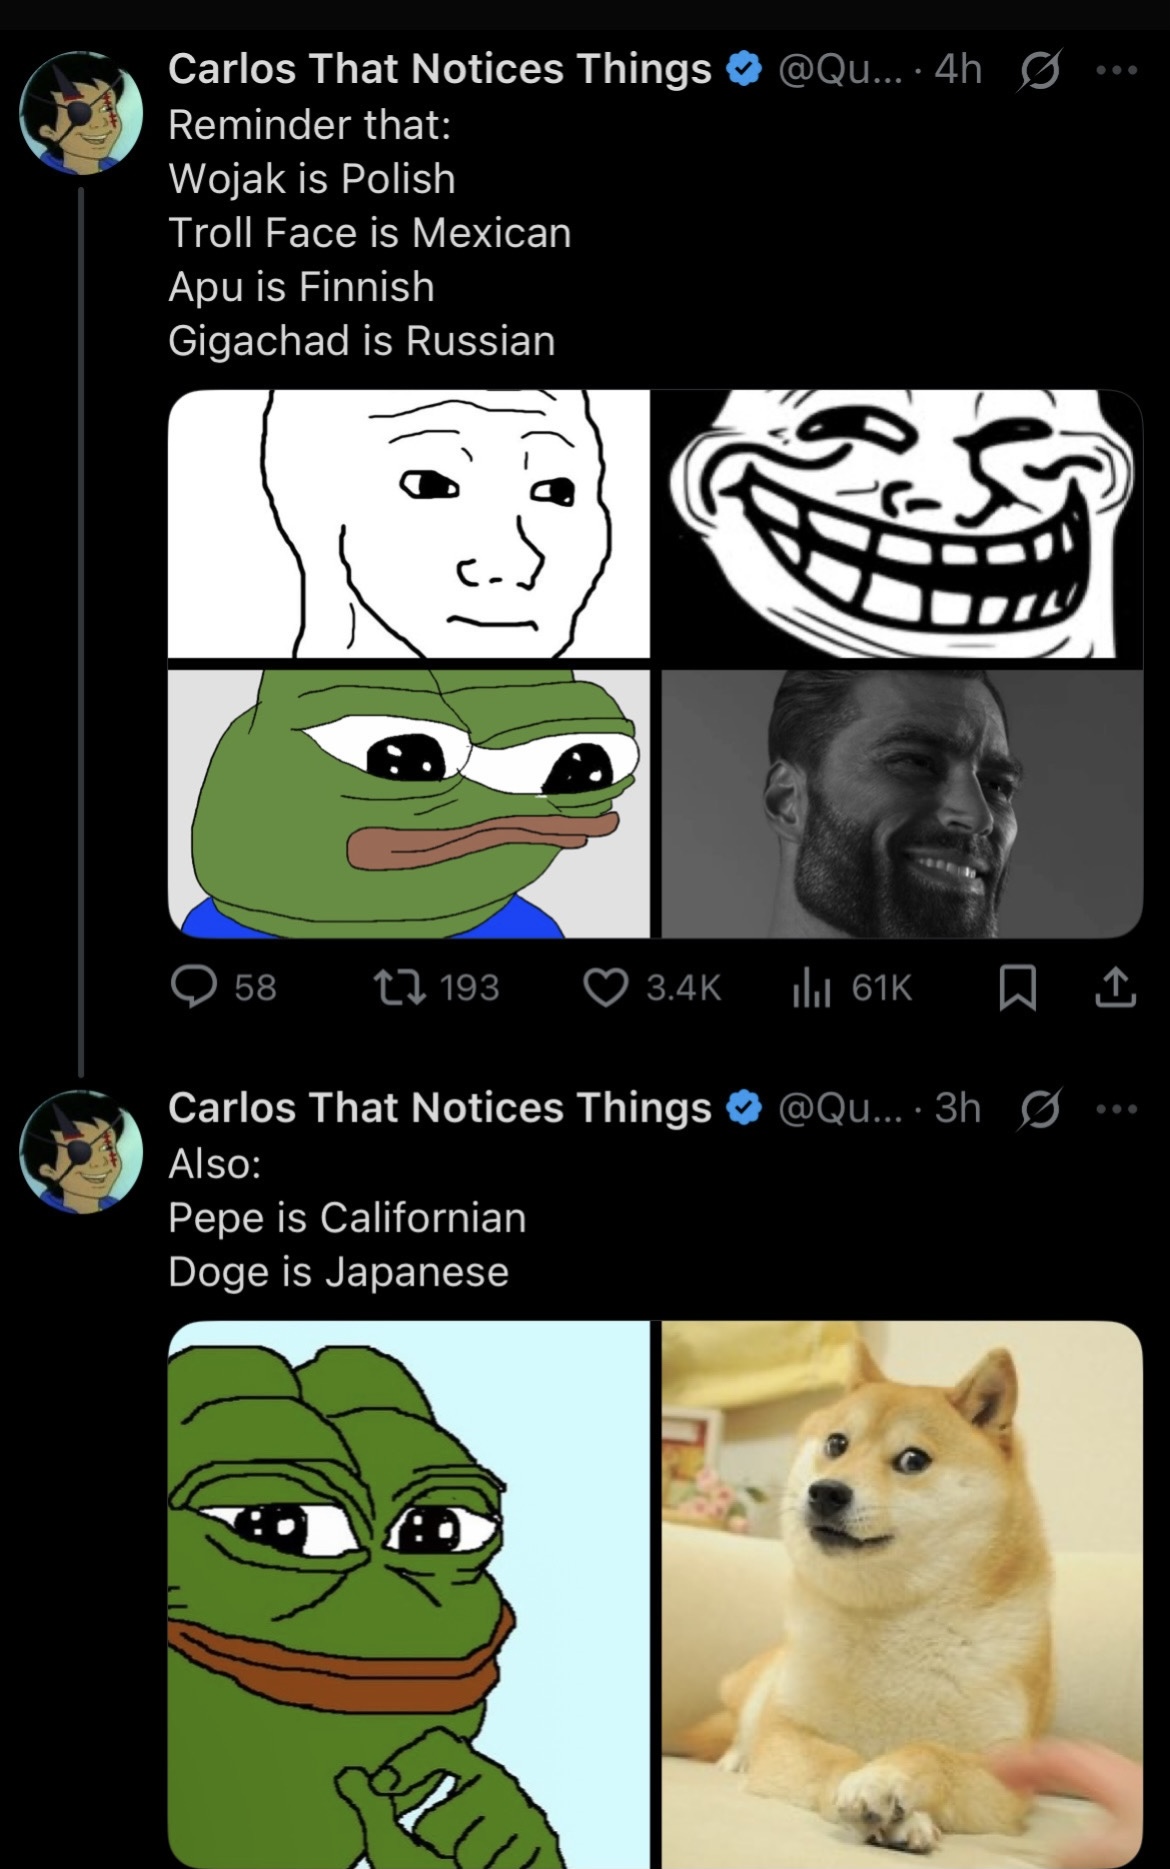Viewport: 1170px width, 1869px height.
Task: Open profile avatar on first tweet
Action: pyautogui.click(x=82, y=113)
